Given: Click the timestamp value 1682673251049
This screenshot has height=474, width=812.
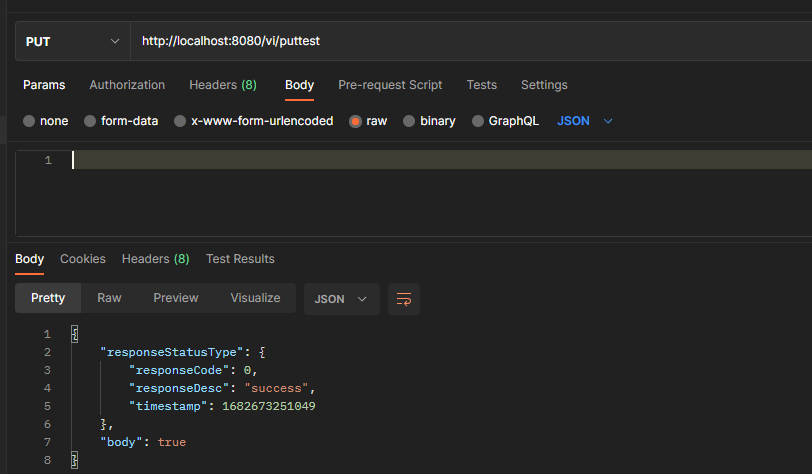Looking at the screenshot, I should coord(269,406).
